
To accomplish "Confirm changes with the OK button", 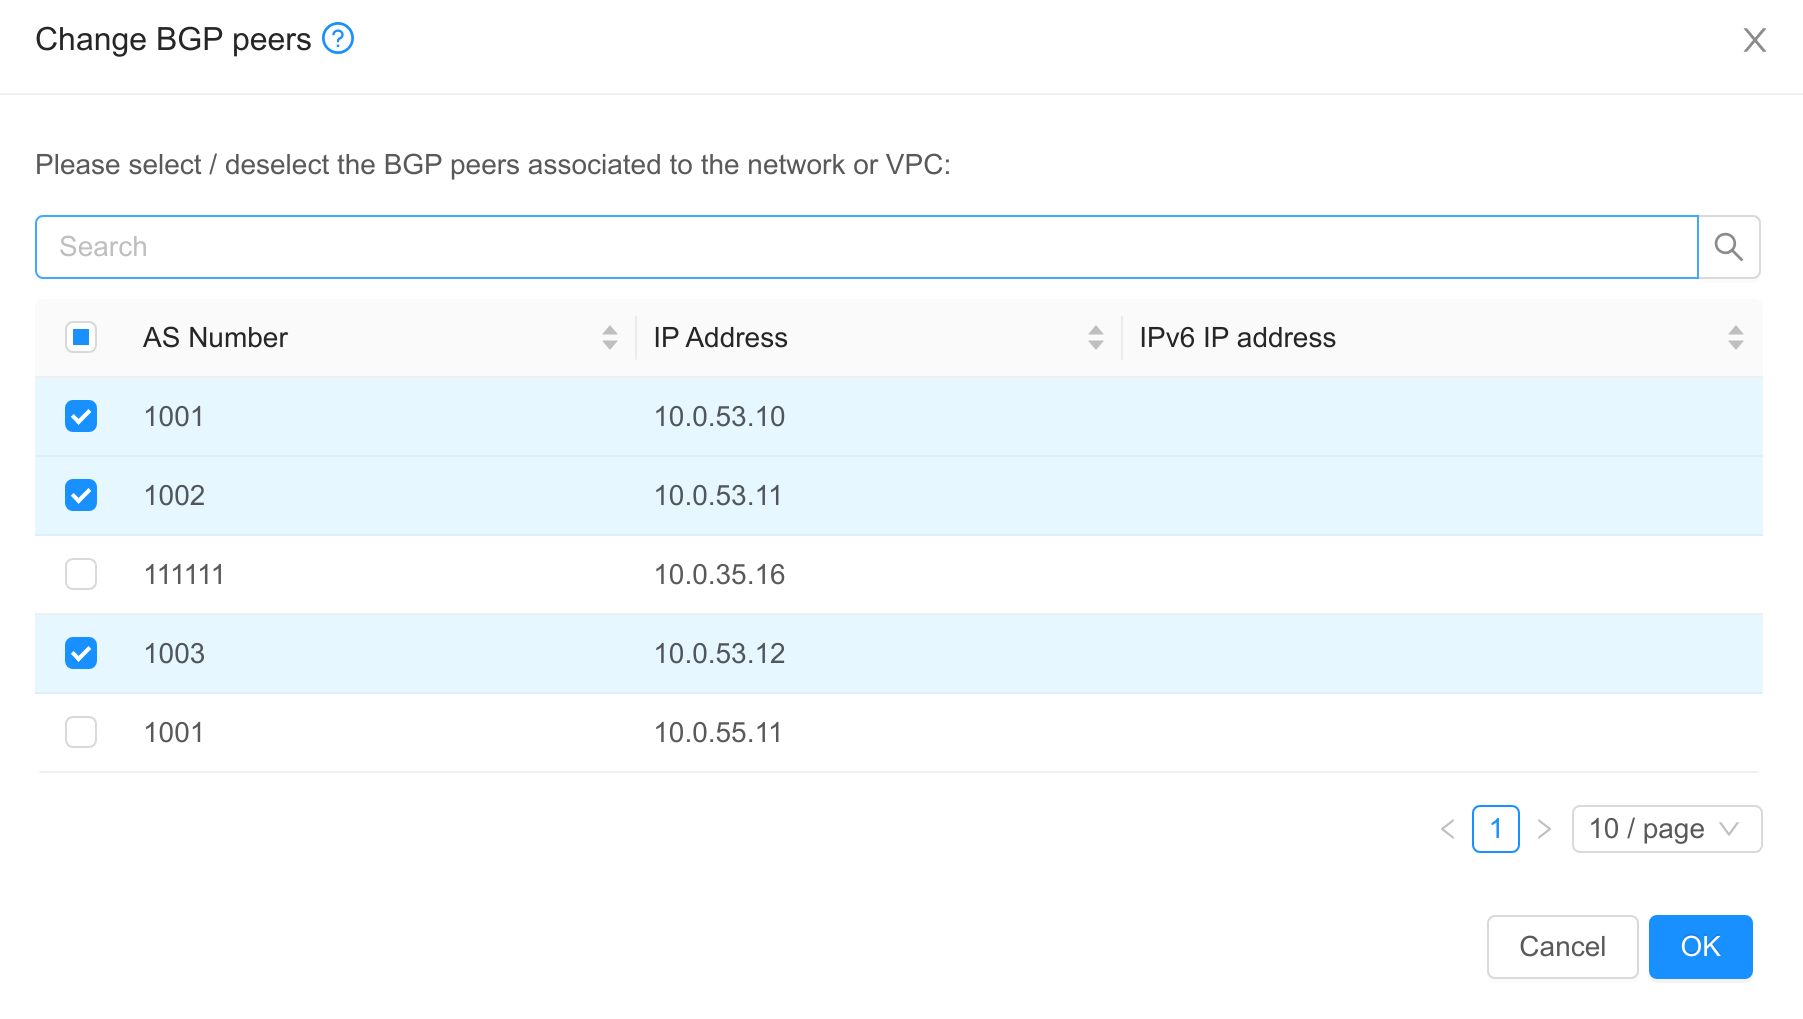I will pos(1700,947).
